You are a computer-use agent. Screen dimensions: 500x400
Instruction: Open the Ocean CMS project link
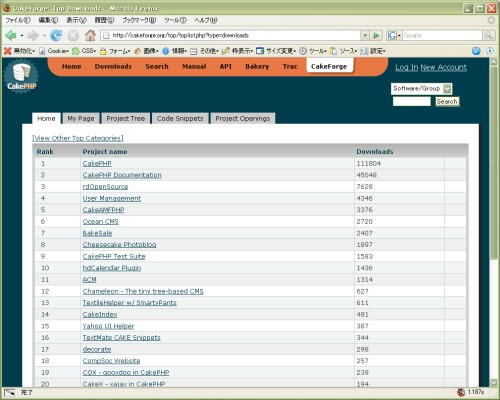coord(101,221)
